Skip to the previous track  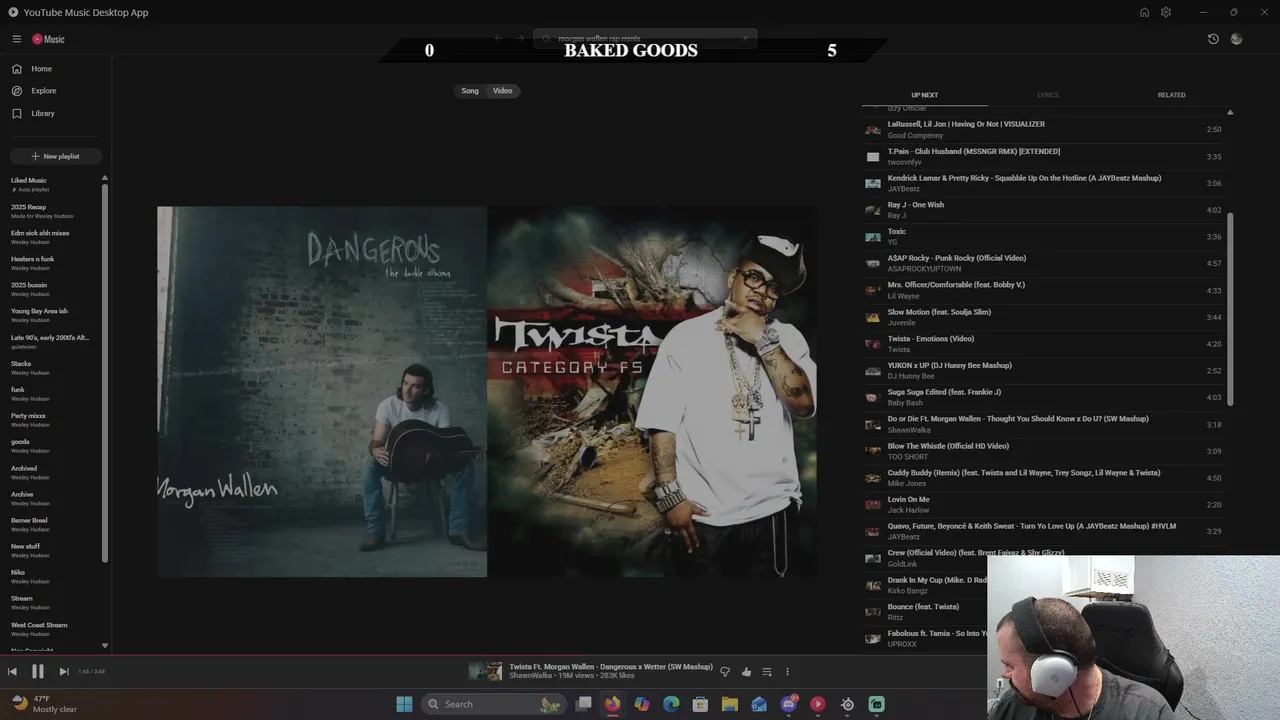(x=12, y=672)
